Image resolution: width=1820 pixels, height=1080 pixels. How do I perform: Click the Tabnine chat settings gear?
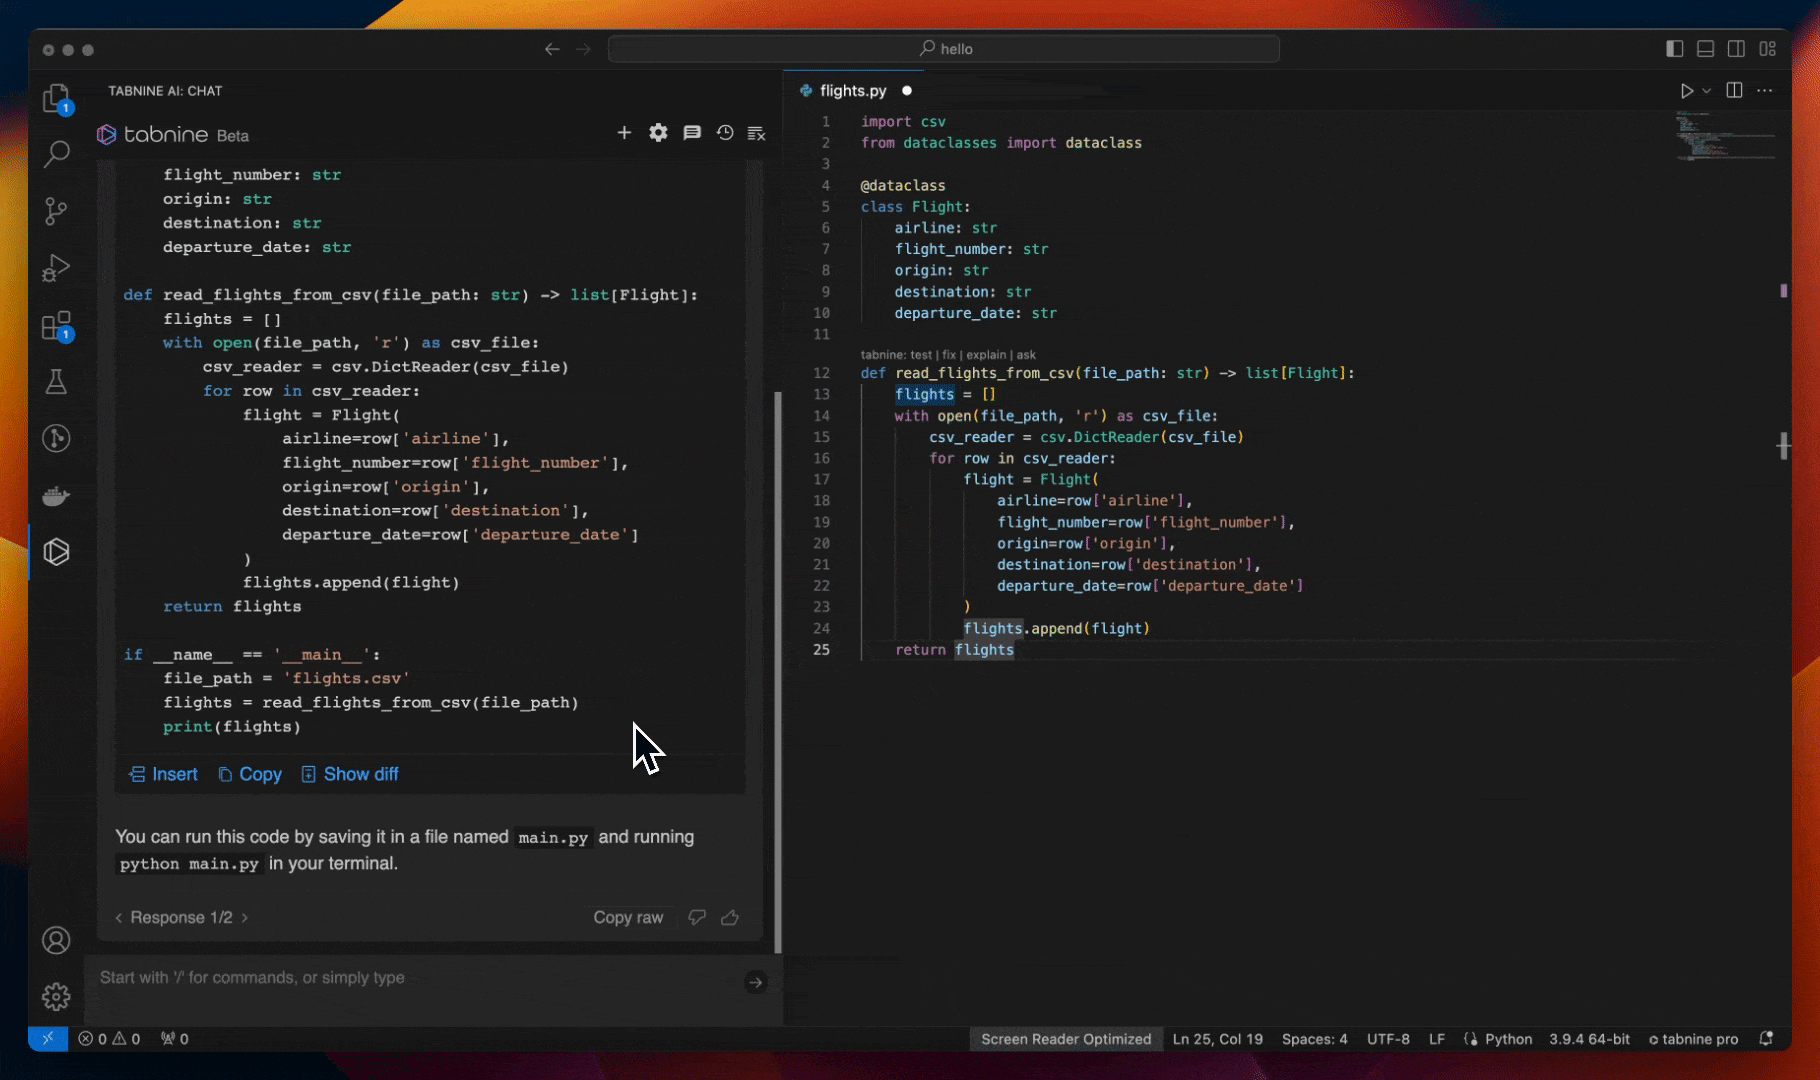658,133
